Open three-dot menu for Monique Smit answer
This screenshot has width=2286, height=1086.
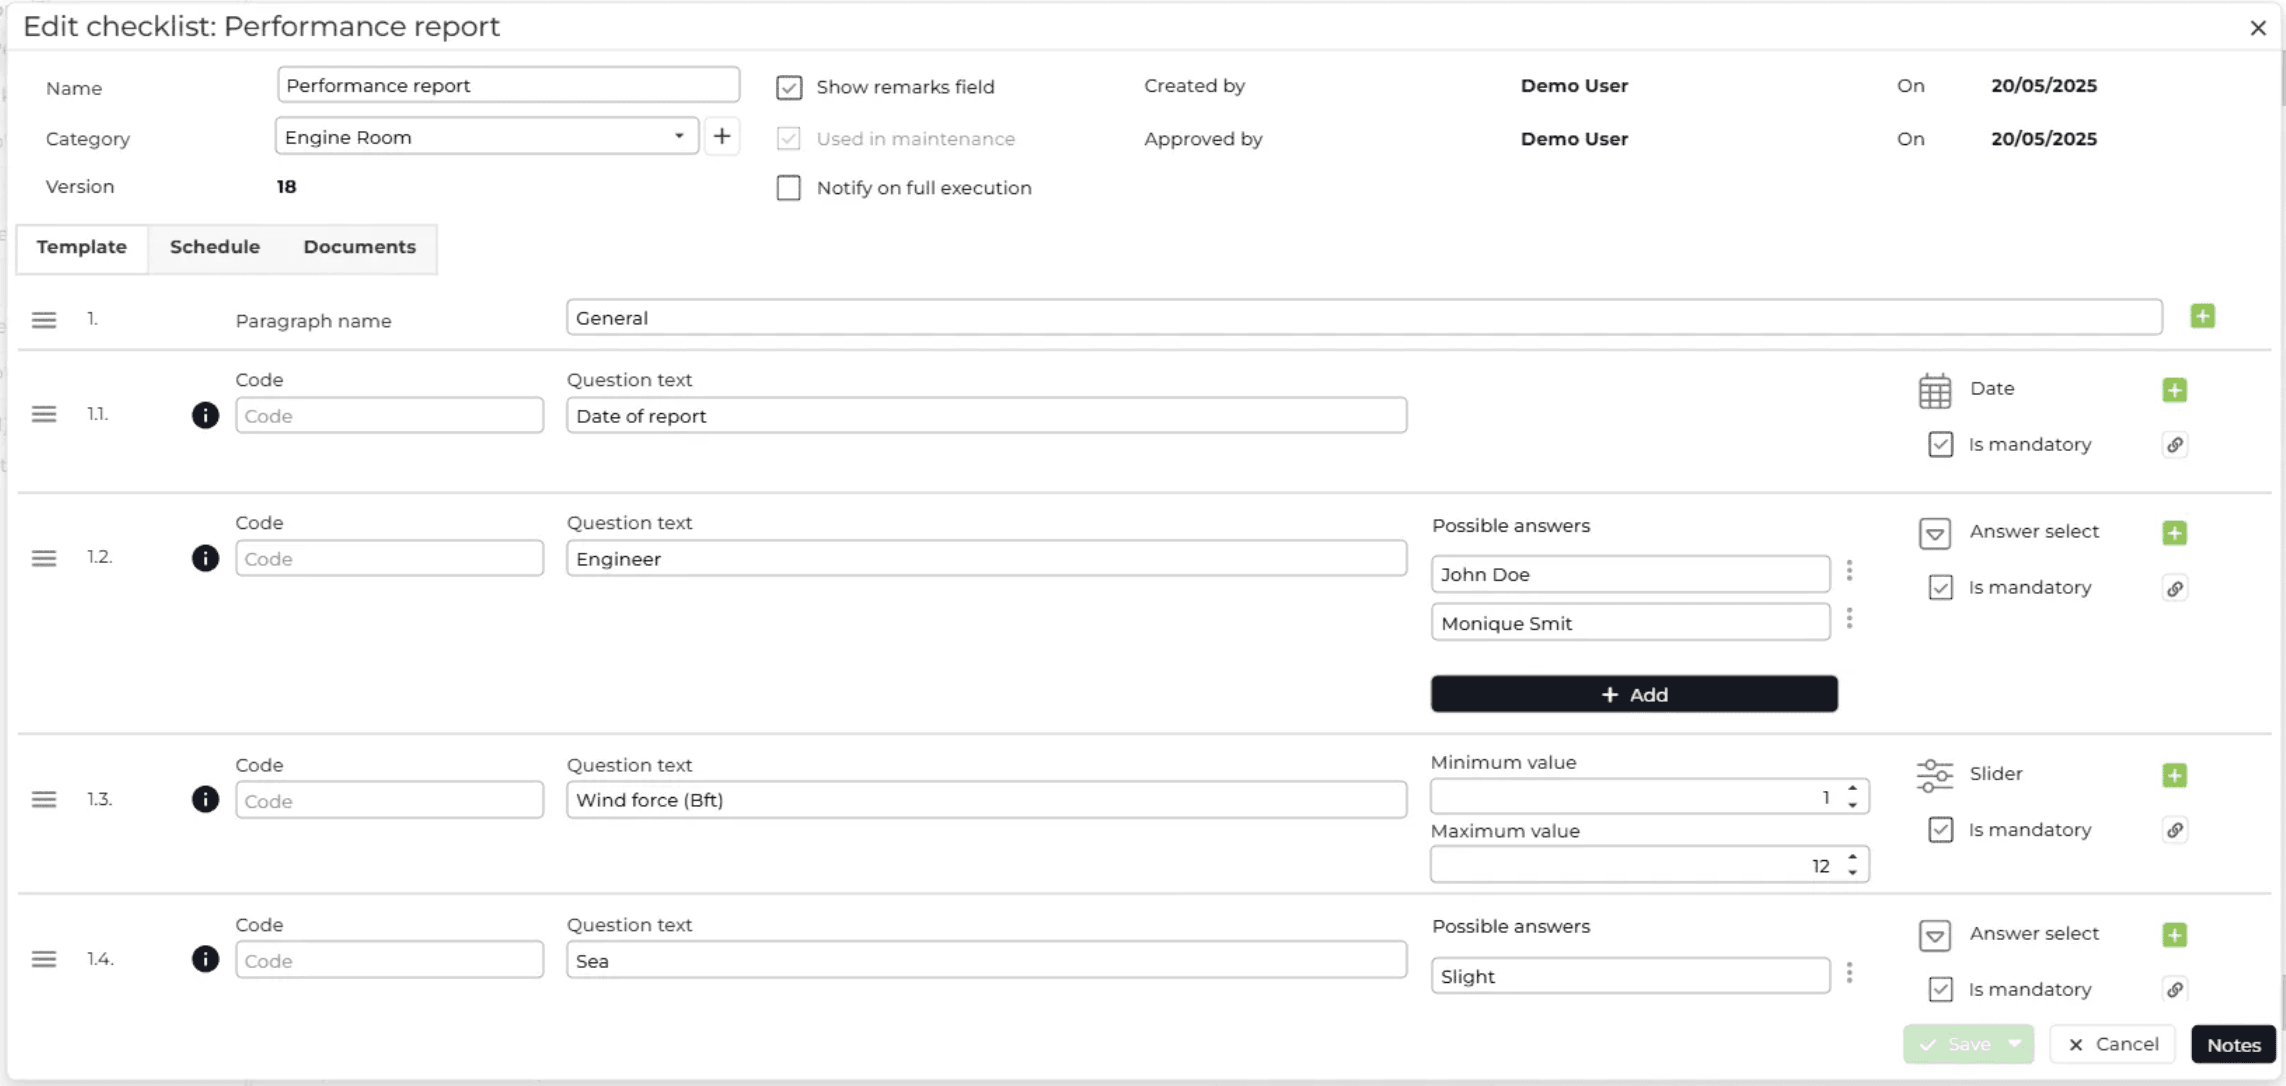click(1849, 620)
